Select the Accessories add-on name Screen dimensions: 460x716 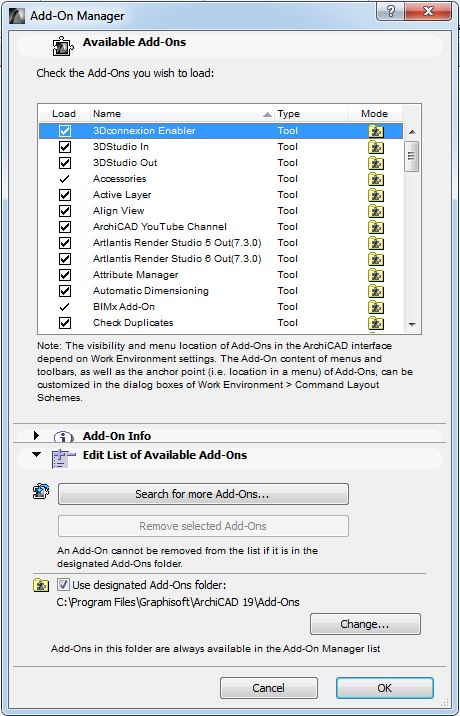click(120, 179)
